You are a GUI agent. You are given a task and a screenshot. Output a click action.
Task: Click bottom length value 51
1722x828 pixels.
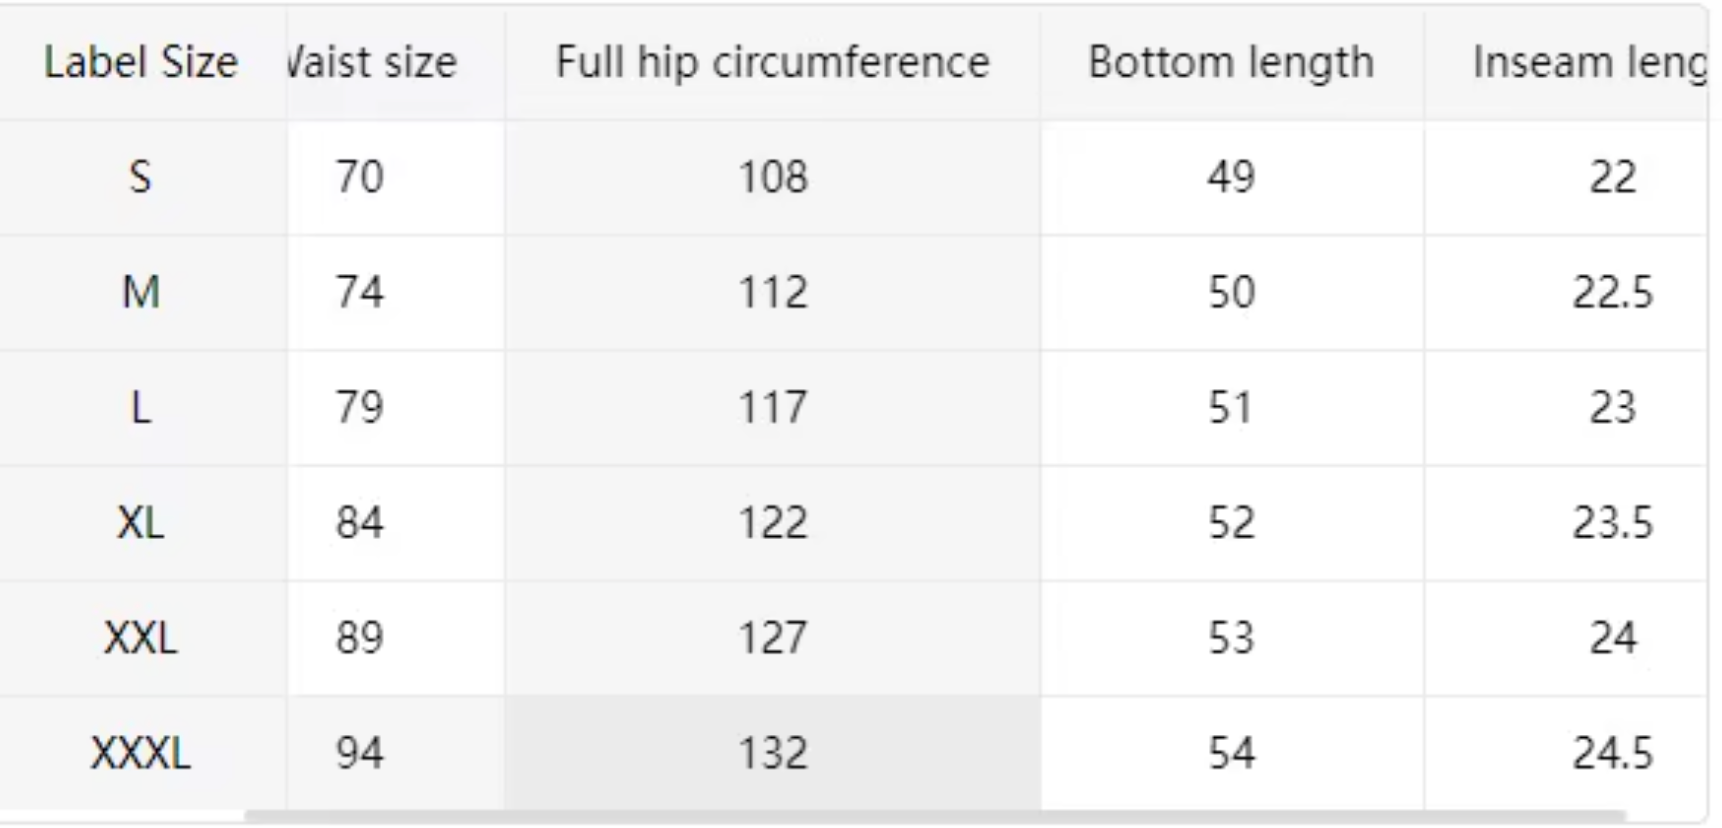(x=1231, y=408)
